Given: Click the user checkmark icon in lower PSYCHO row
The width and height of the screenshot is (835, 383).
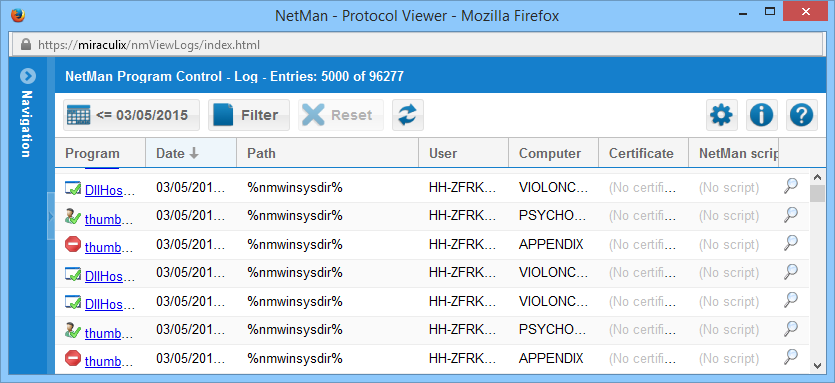Looking at the screenshot, I should tap(73, 330).
